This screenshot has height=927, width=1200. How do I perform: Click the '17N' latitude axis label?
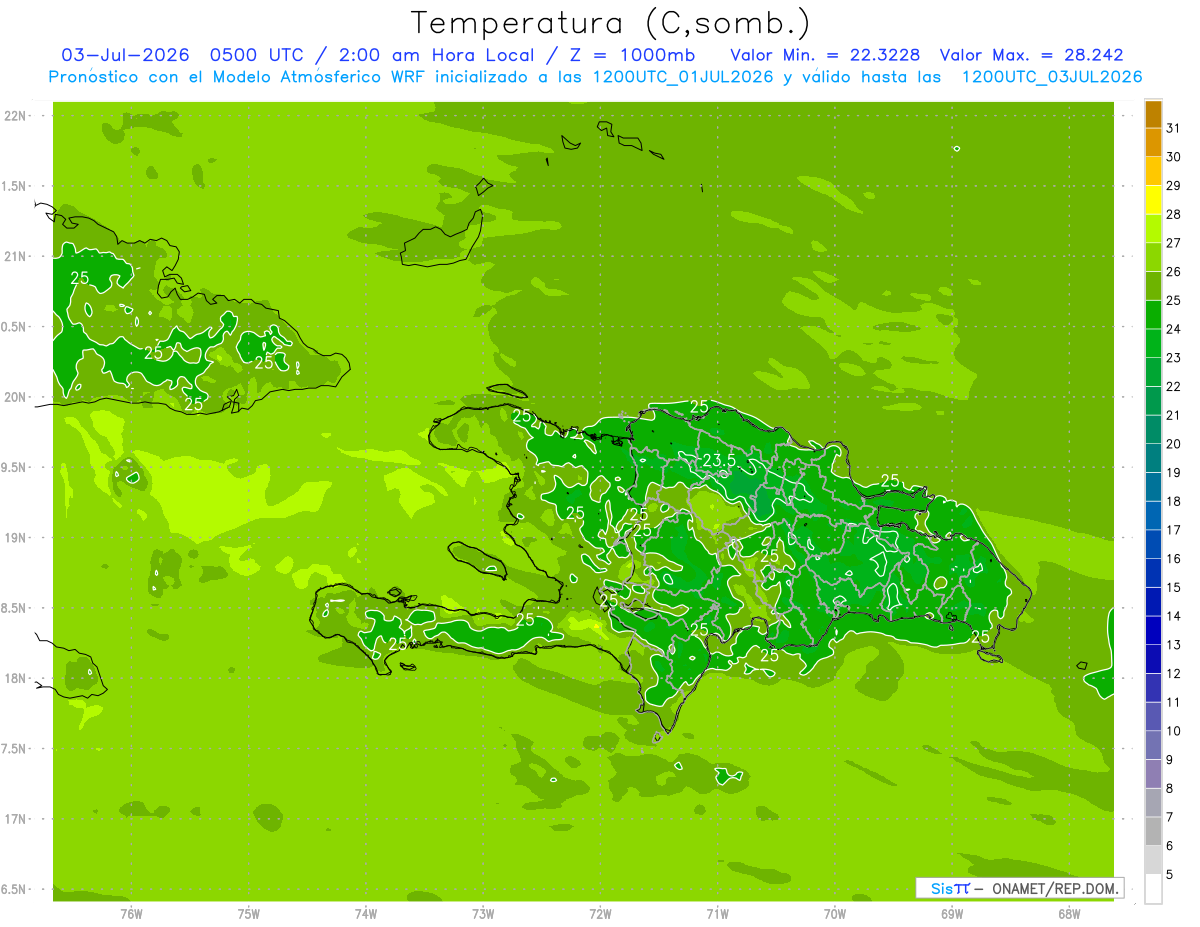[15, 819]
